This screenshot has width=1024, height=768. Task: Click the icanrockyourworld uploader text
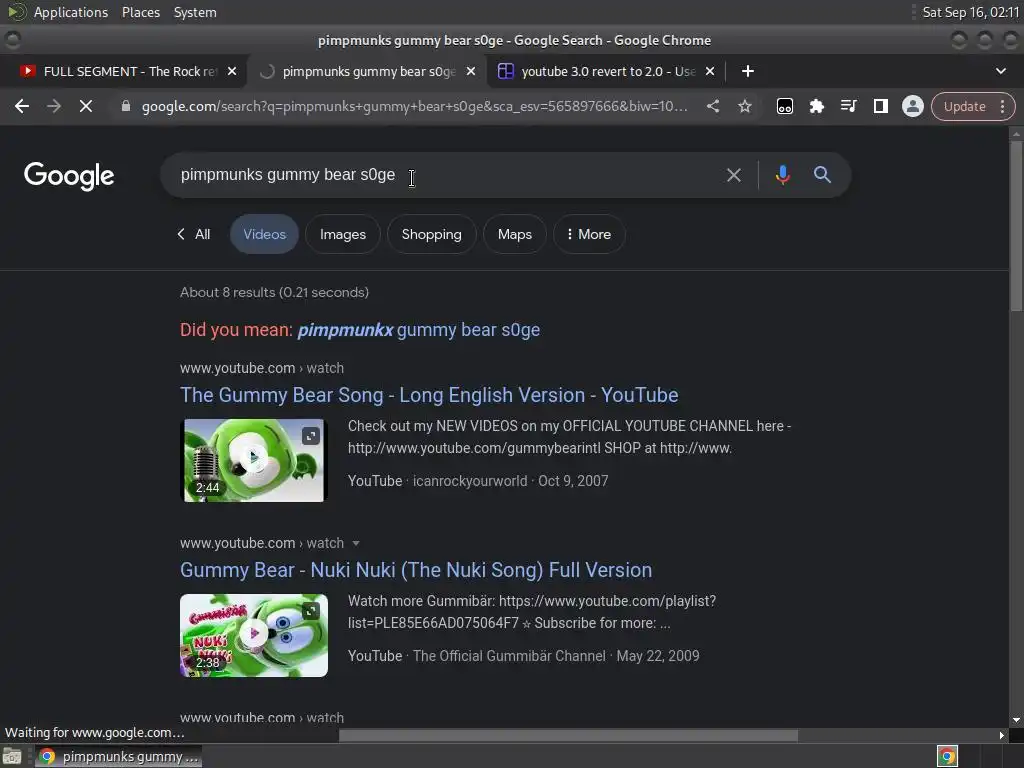[x=470, y=481]
